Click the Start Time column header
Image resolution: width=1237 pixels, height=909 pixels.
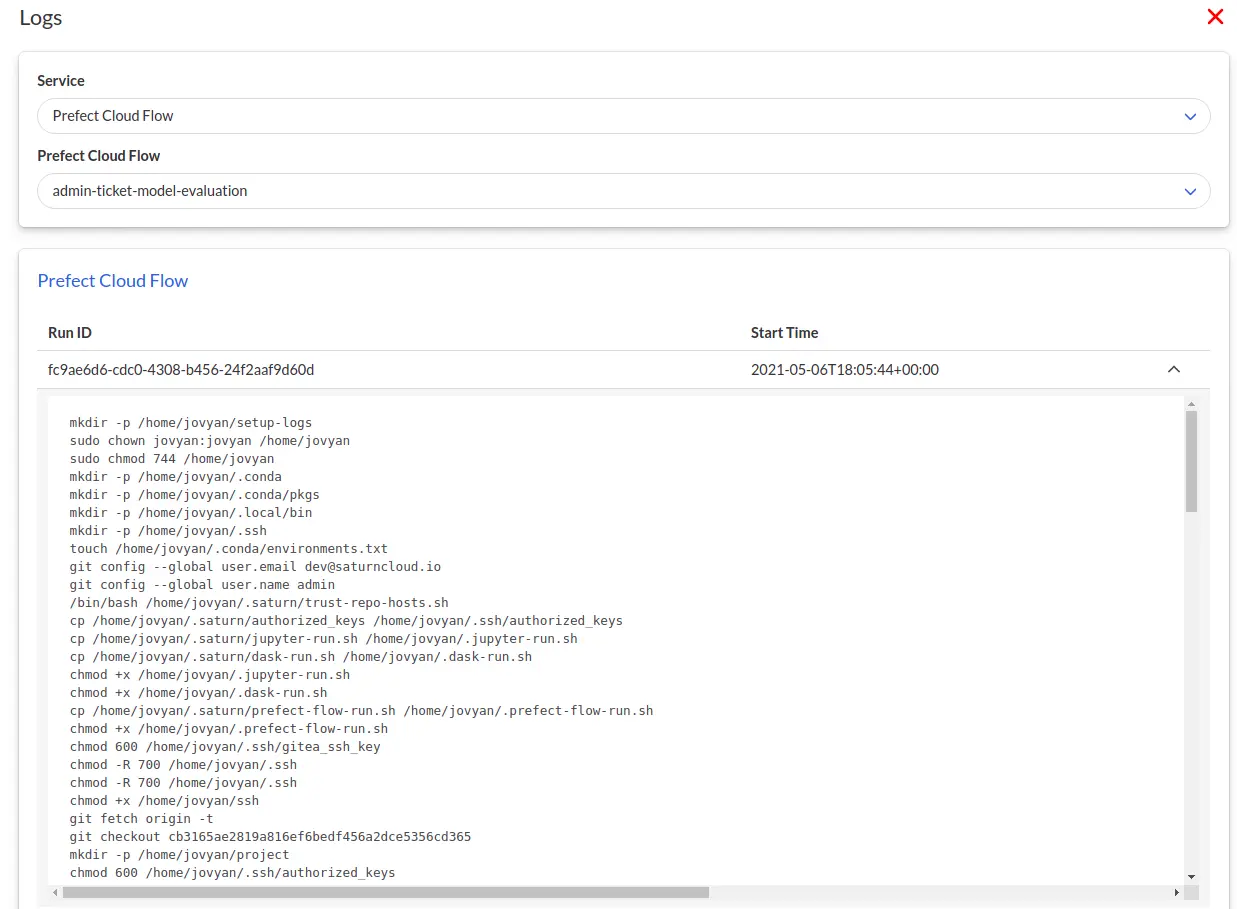pyautogui.click(x=784, y=333)
